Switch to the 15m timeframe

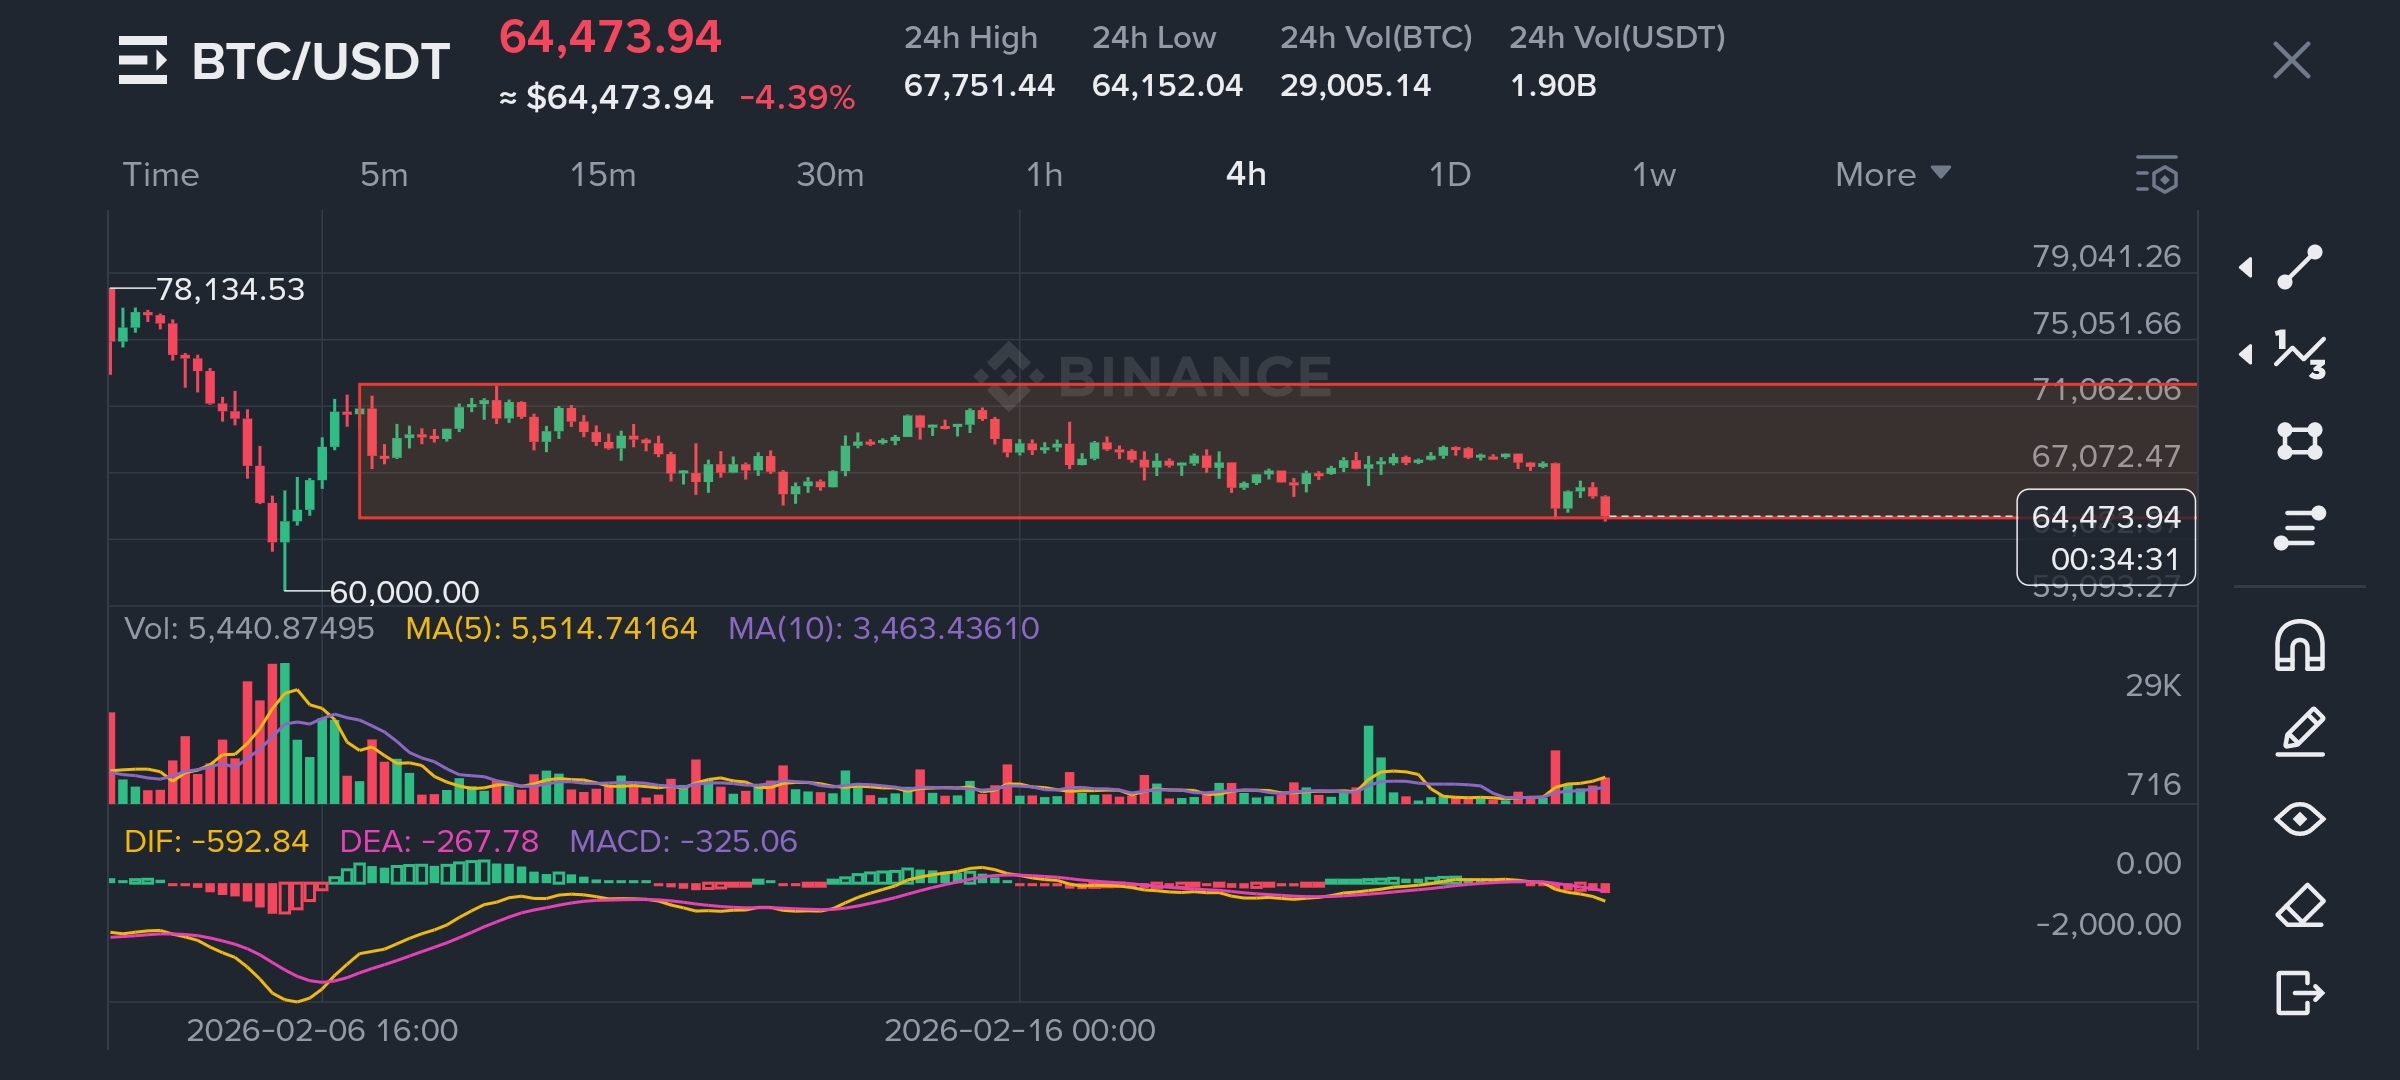pyautogui.click(x=602, y=175)
